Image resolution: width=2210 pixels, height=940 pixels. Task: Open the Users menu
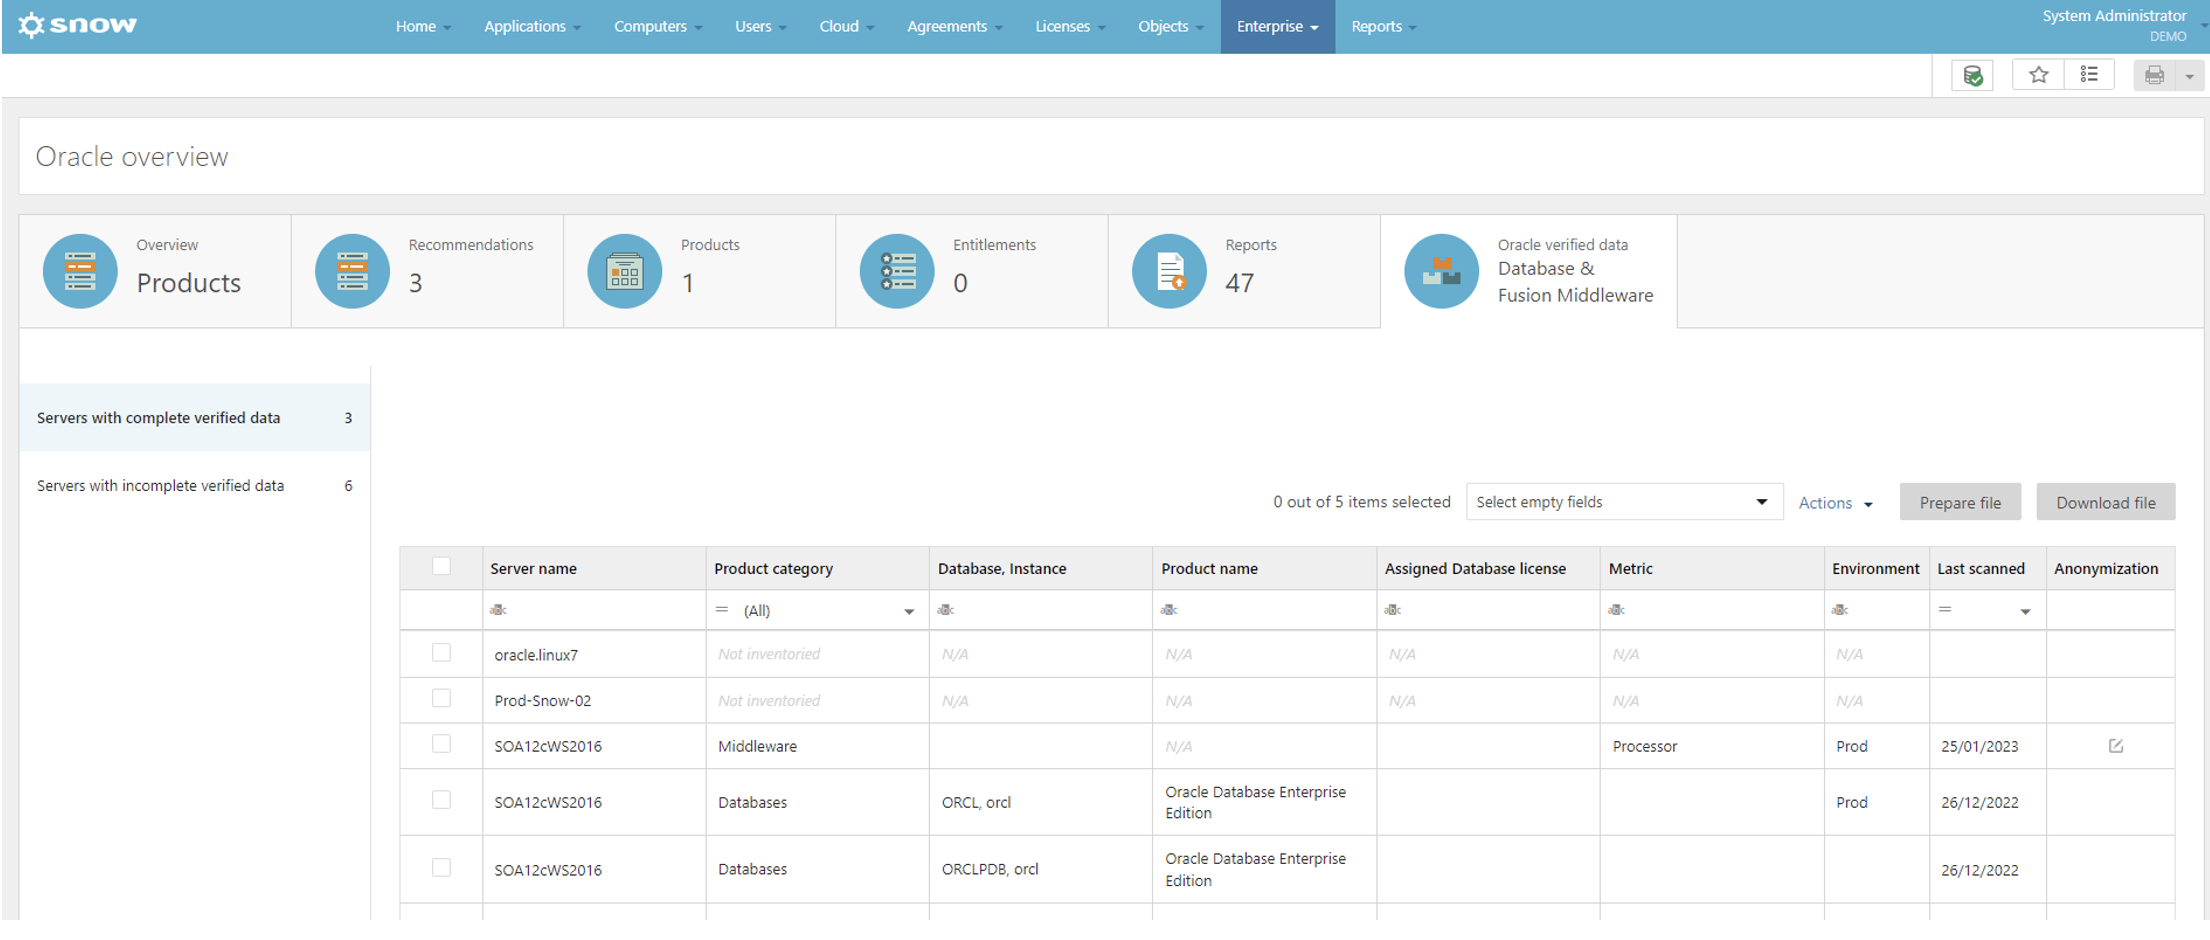pos(760,26)
